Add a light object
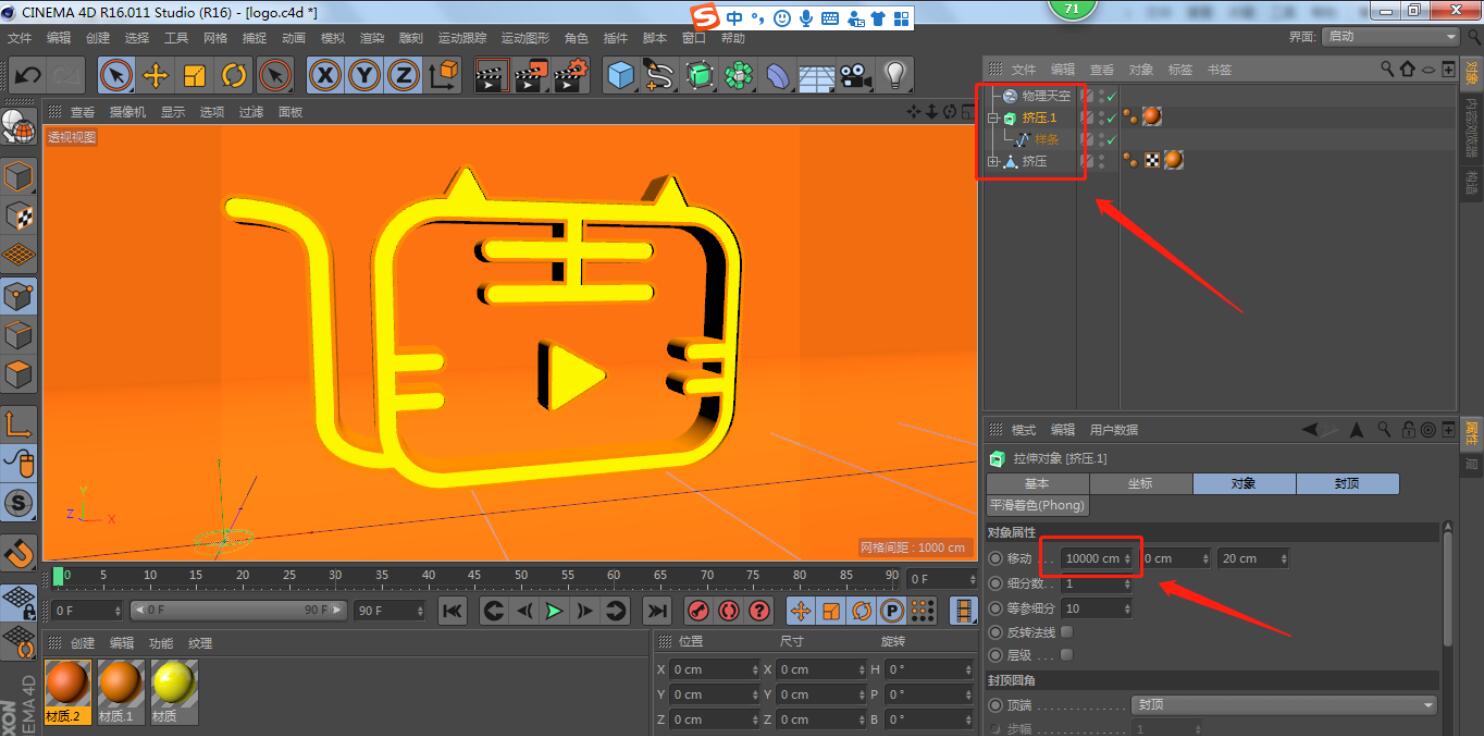The width and height of the screenshot is (1484, 736). [x=895, y=75]
